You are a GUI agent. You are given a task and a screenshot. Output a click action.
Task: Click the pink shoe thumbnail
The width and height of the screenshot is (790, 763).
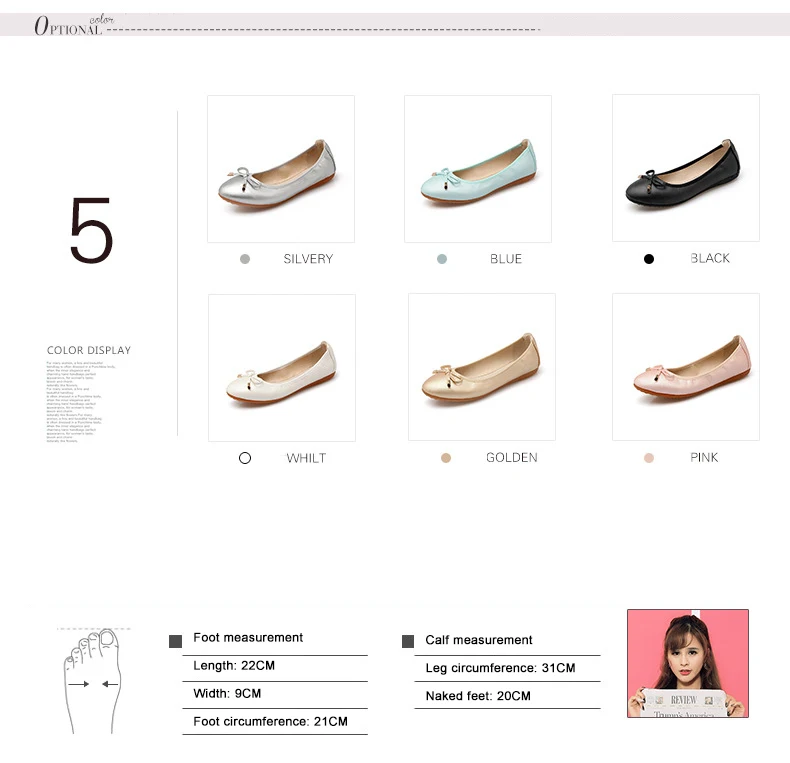pos(686,367)
